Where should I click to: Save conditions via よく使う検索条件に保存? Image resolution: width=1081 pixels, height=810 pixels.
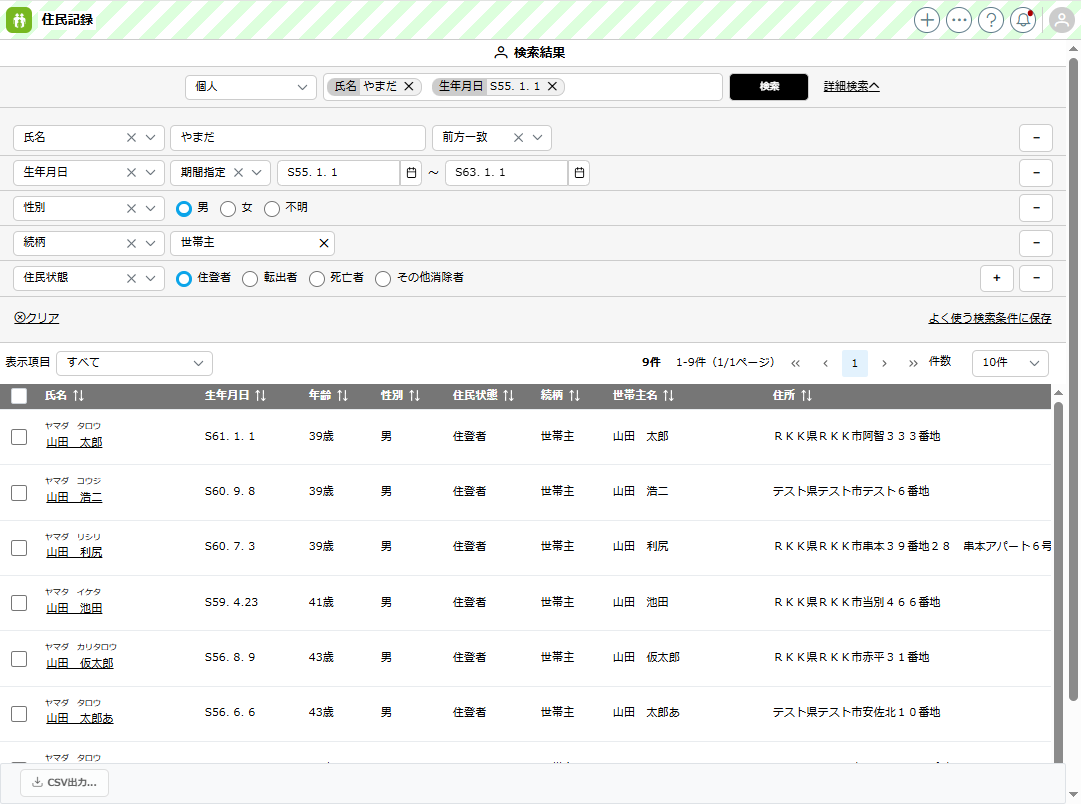989,318
